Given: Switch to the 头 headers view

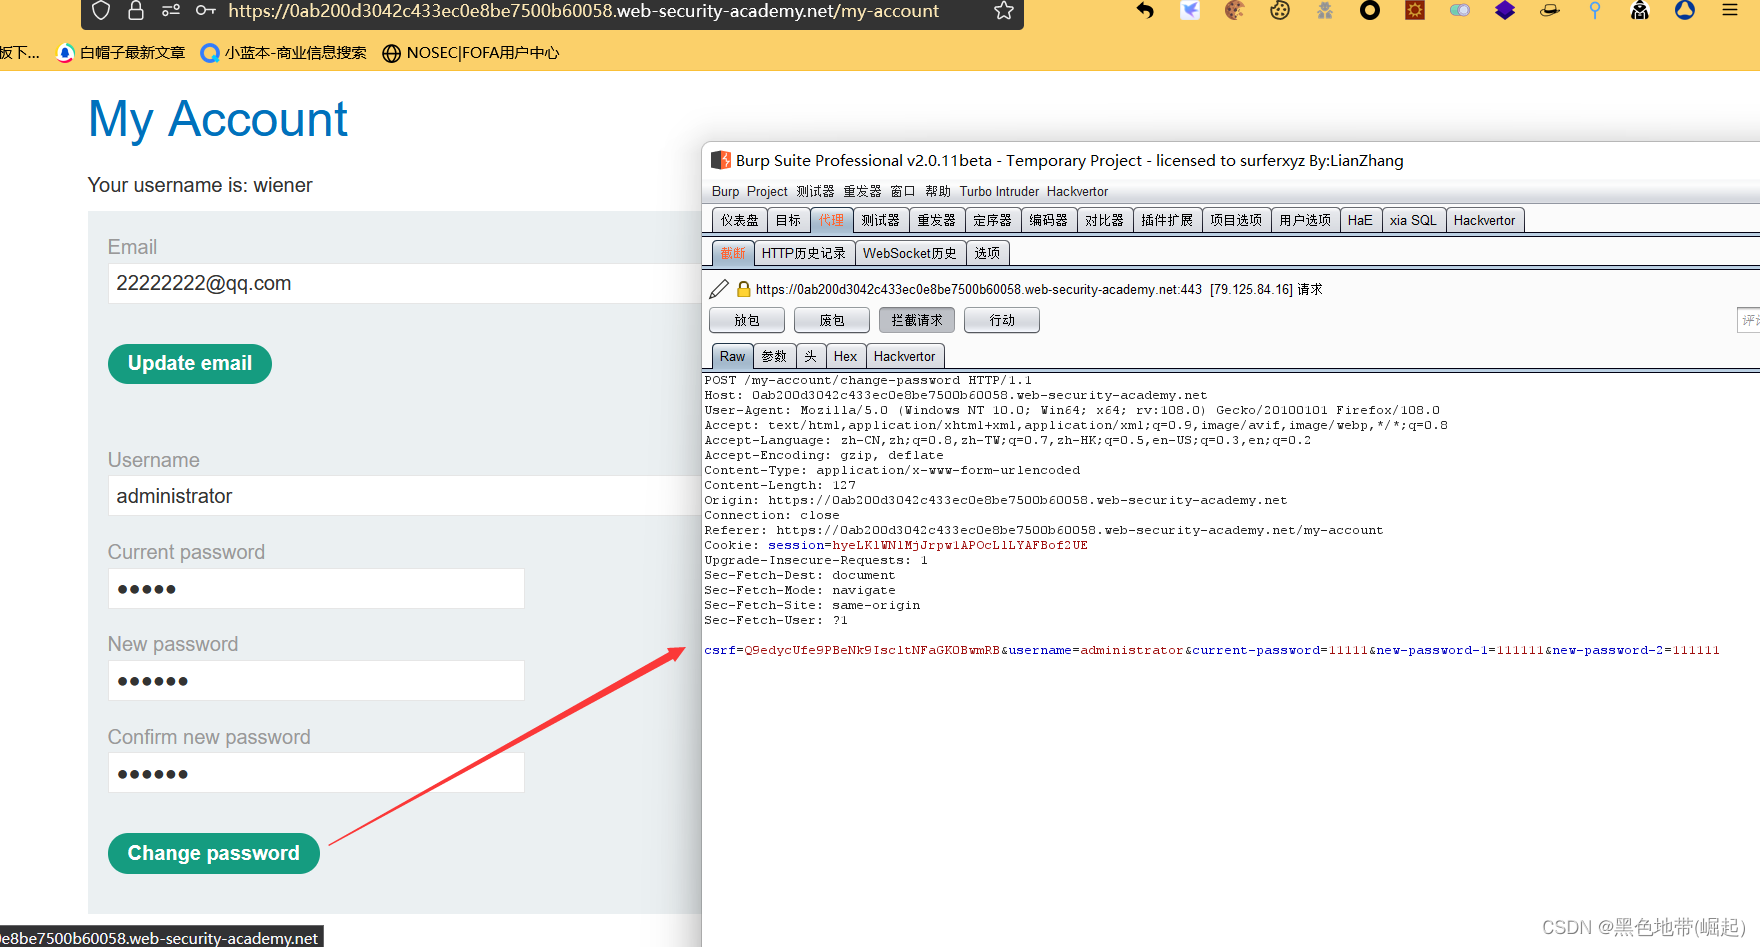Looking at the screenshot, I should tap(811, 356).
